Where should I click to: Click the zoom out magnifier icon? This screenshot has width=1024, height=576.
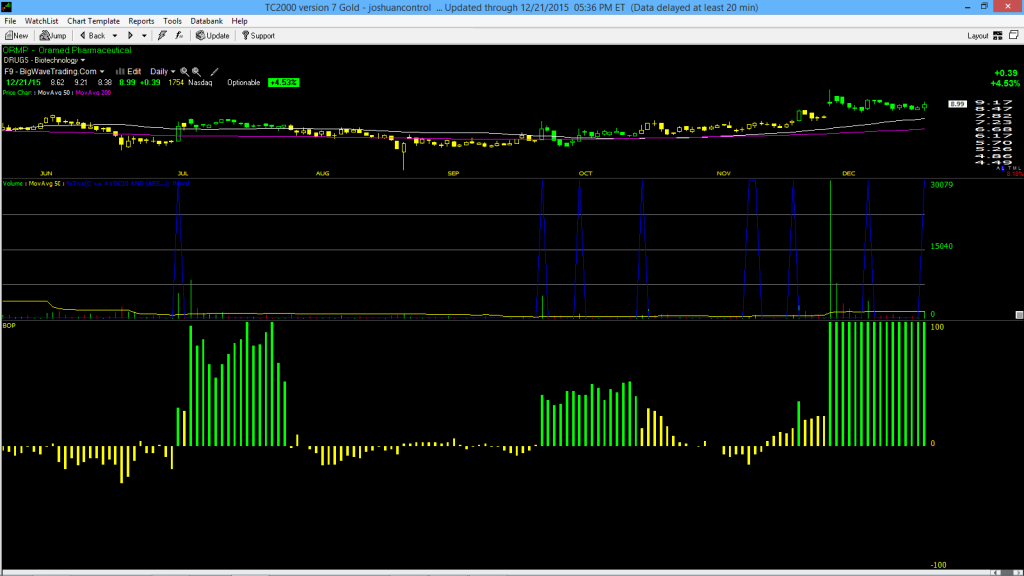(197, 72)
